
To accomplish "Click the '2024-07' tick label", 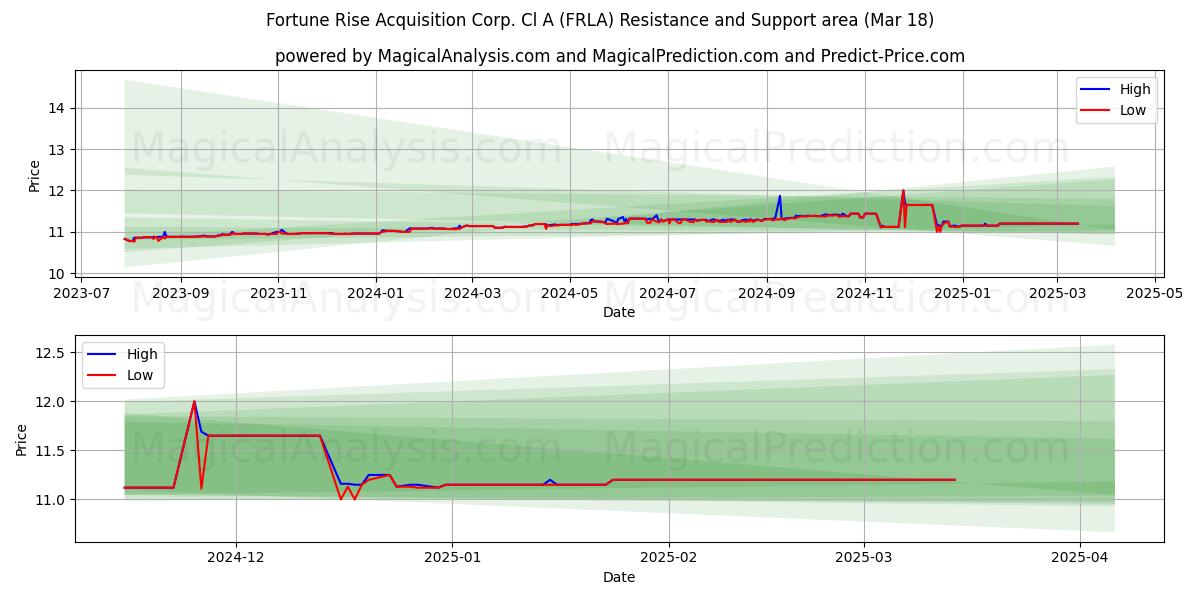I will 667,294.
